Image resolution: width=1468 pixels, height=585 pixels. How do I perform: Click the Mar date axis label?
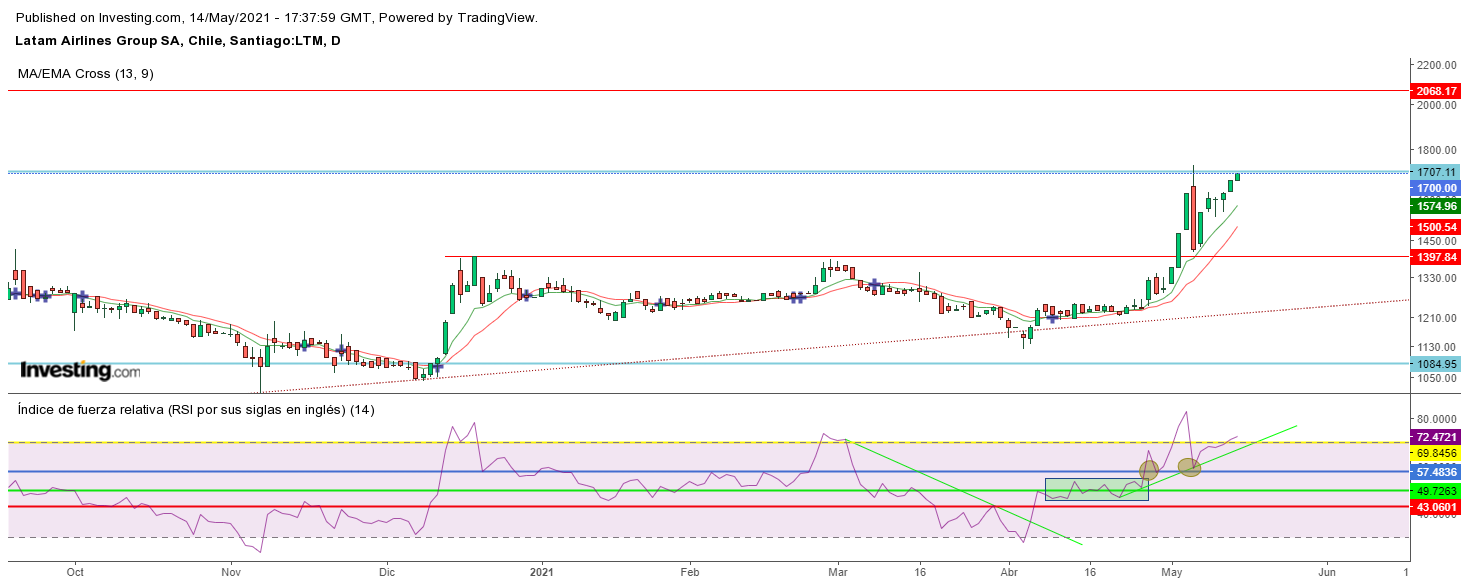pos(838,573)
